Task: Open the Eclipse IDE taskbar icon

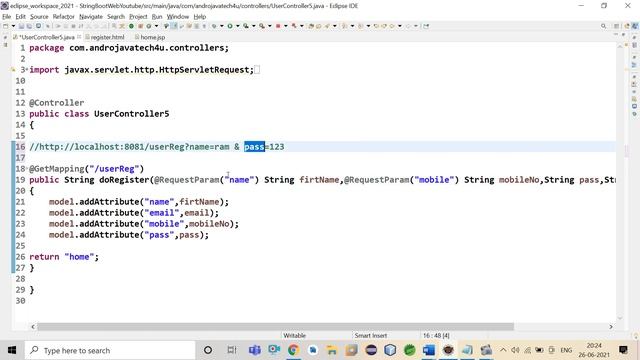Action: (x=371, y=350)
